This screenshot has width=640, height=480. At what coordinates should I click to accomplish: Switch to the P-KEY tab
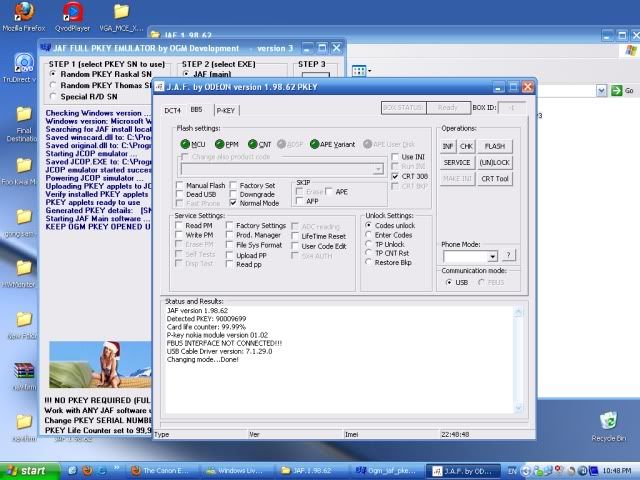click(226, 110)
